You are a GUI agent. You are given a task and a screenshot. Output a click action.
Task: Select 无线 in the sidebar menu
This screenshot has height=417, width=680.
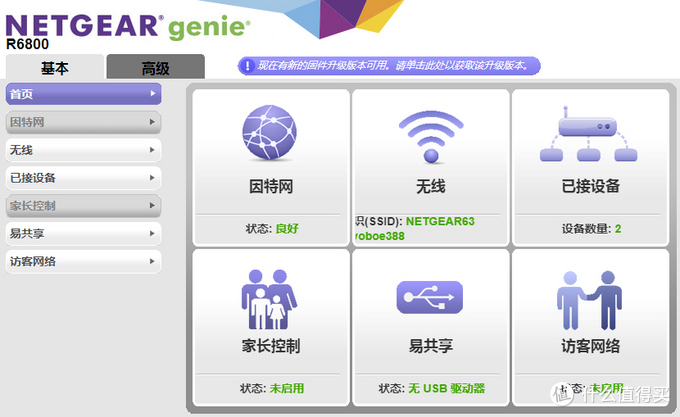84,150
